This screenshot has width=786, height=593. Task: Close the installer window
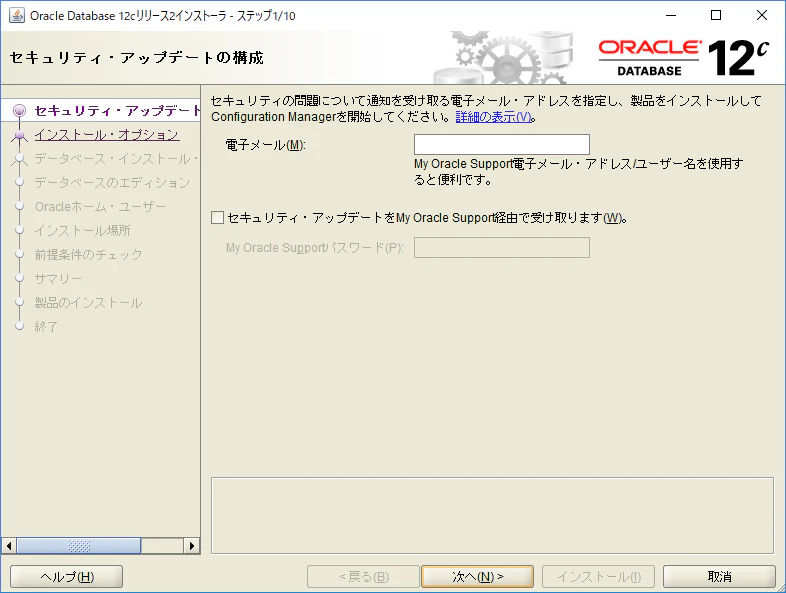point(761,16)
